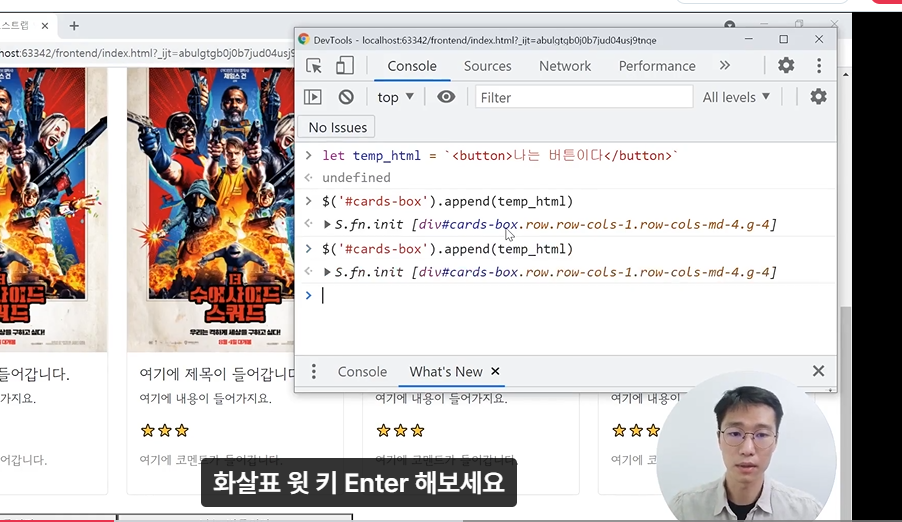Click the 'let temp_html' console line
Viewport: 902px width, 522px height.
(x=500, y=155)
